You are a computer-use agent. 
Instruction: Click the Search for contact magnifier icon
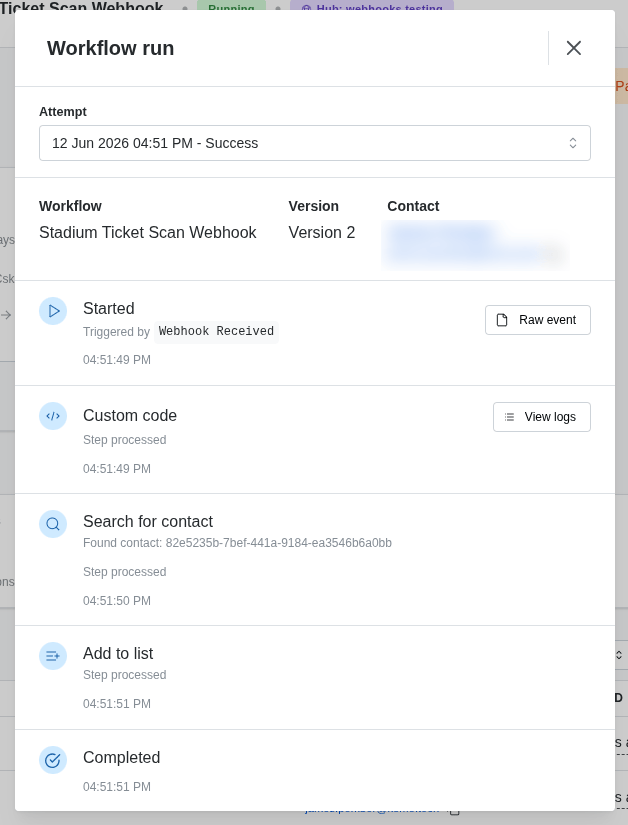[53, 524]
